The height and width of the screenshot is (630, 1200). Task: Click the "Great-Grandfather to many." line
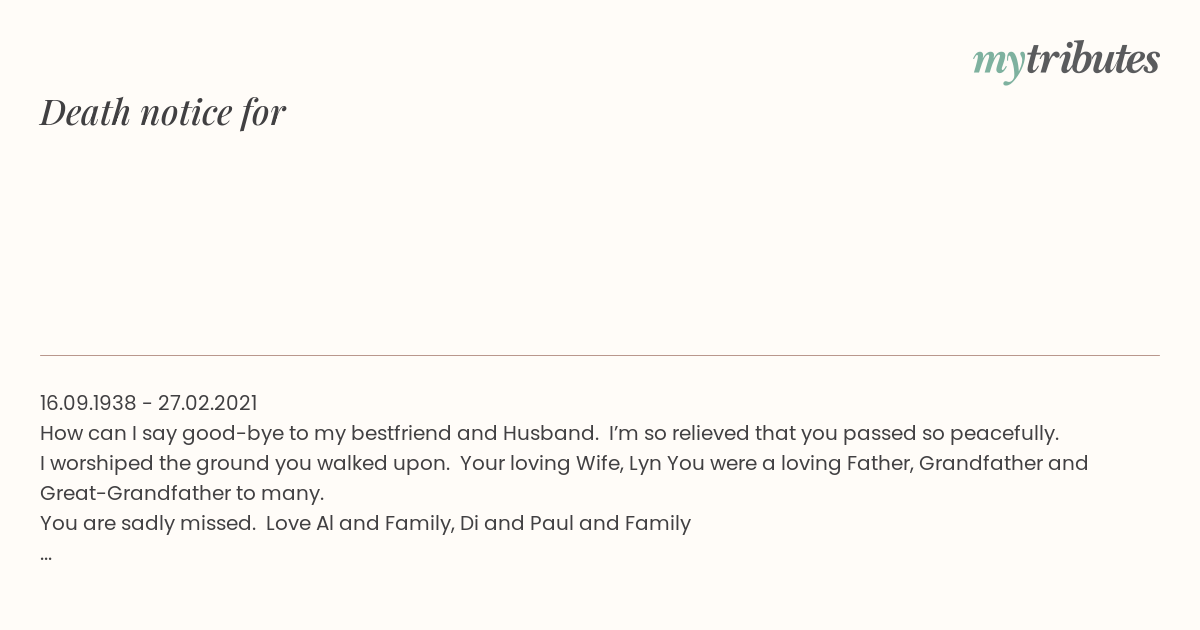point(182,493)
